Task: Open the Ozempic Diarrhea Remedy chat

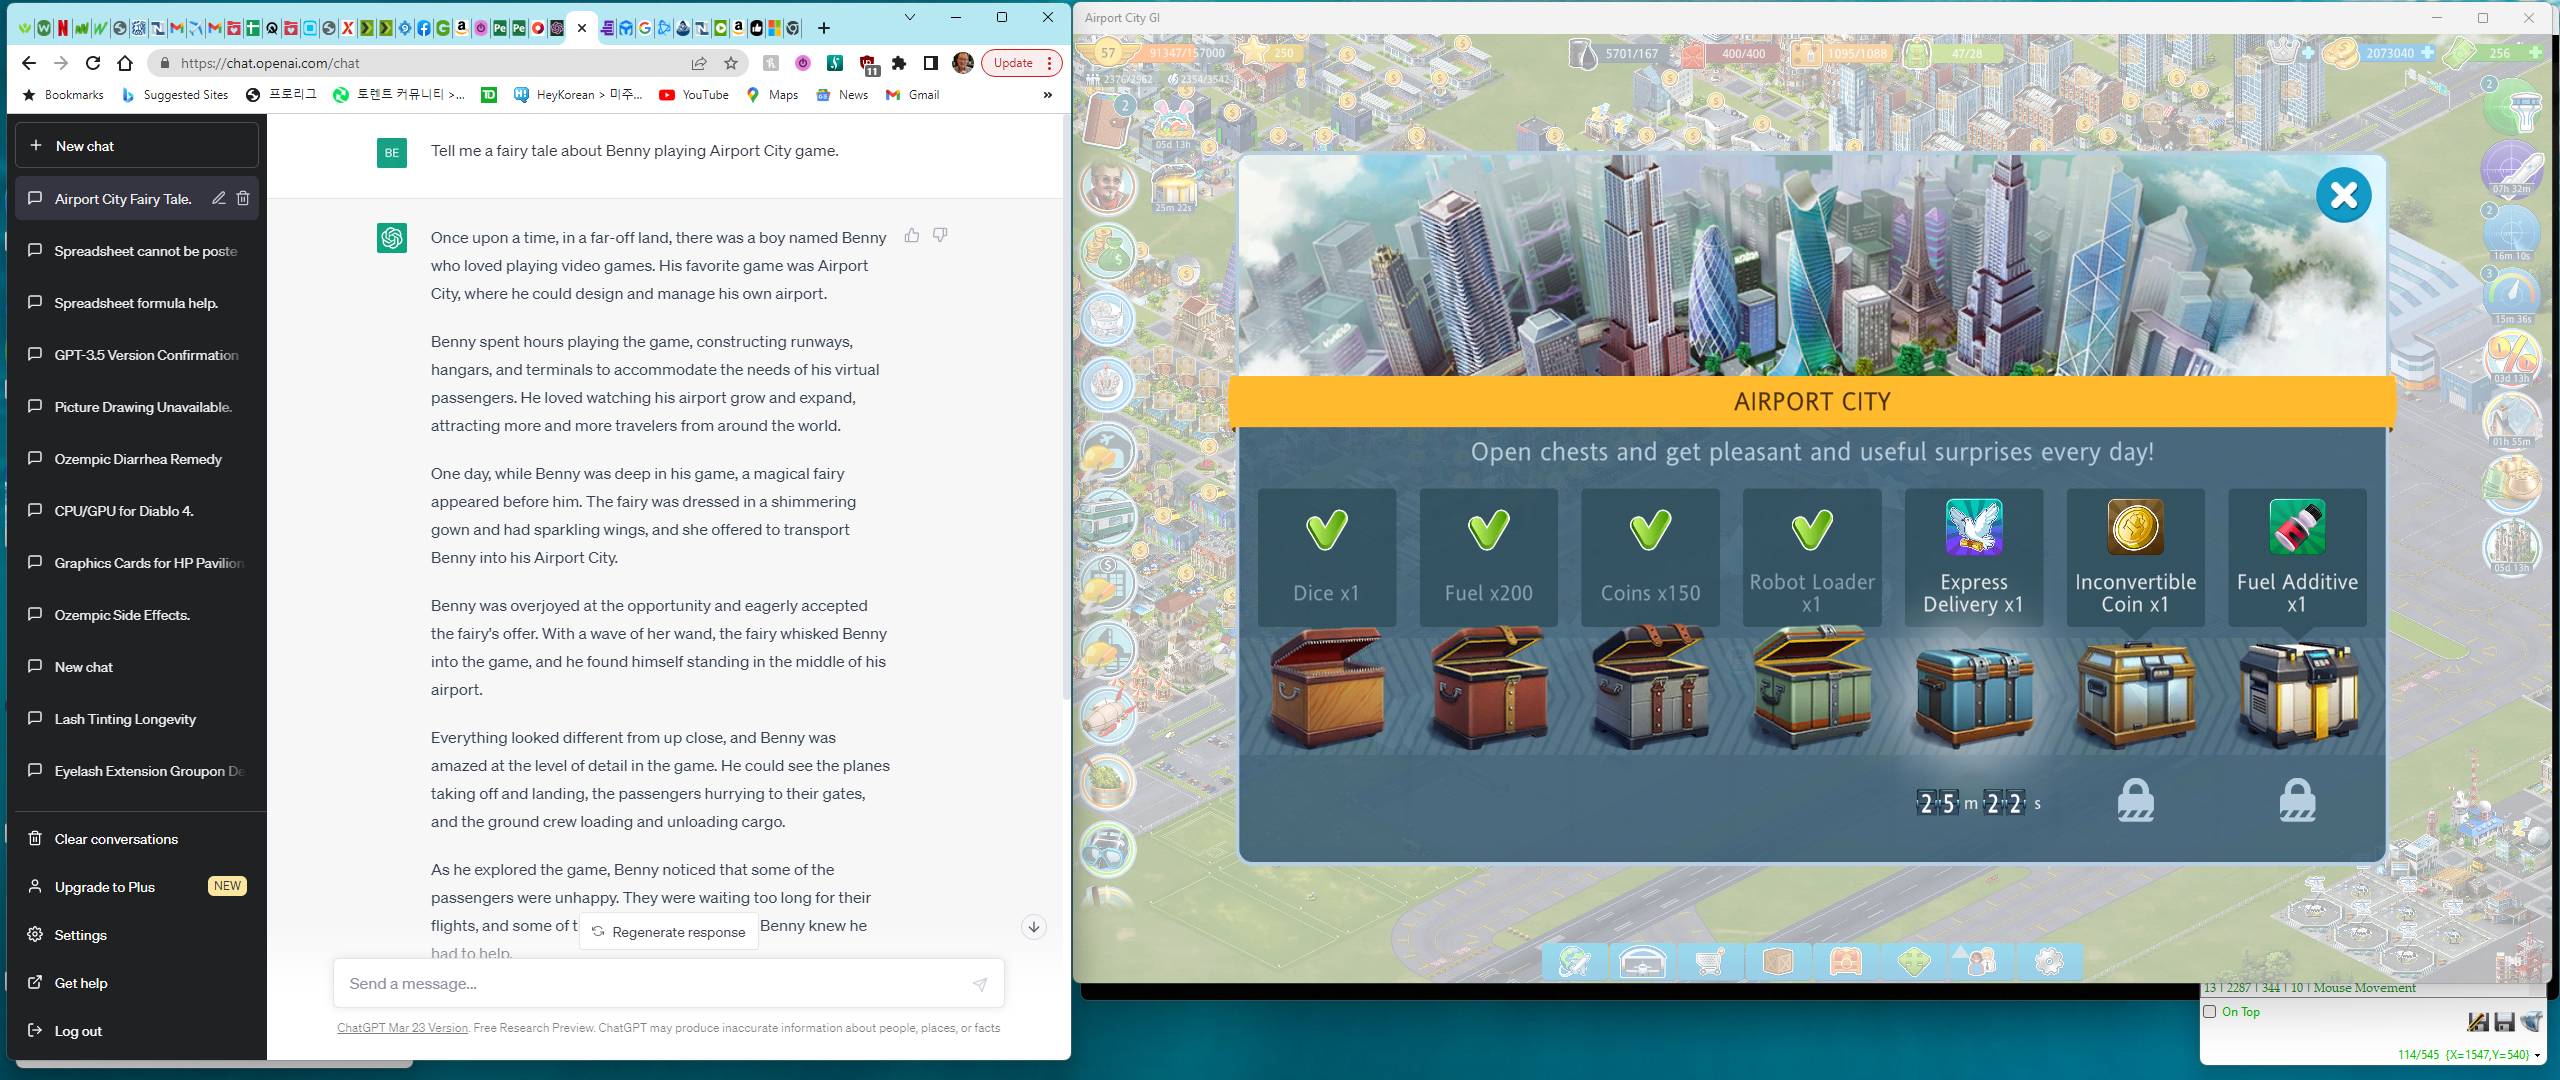Action: (x=137, y=459)
